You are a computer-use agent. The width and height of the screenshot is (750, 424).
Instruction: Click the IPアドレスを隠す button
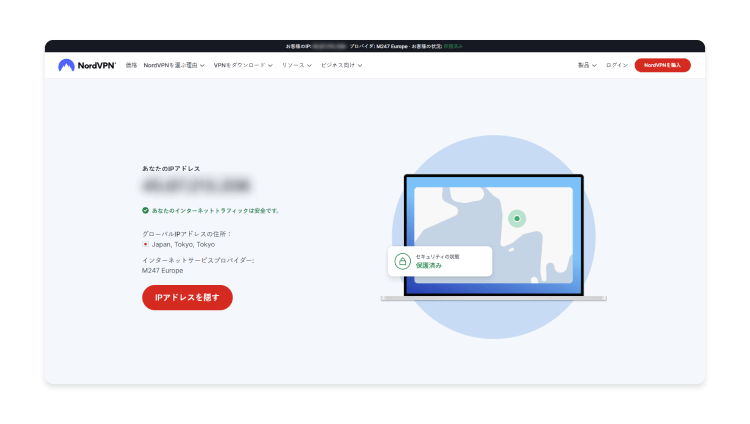tap(187, 297)
